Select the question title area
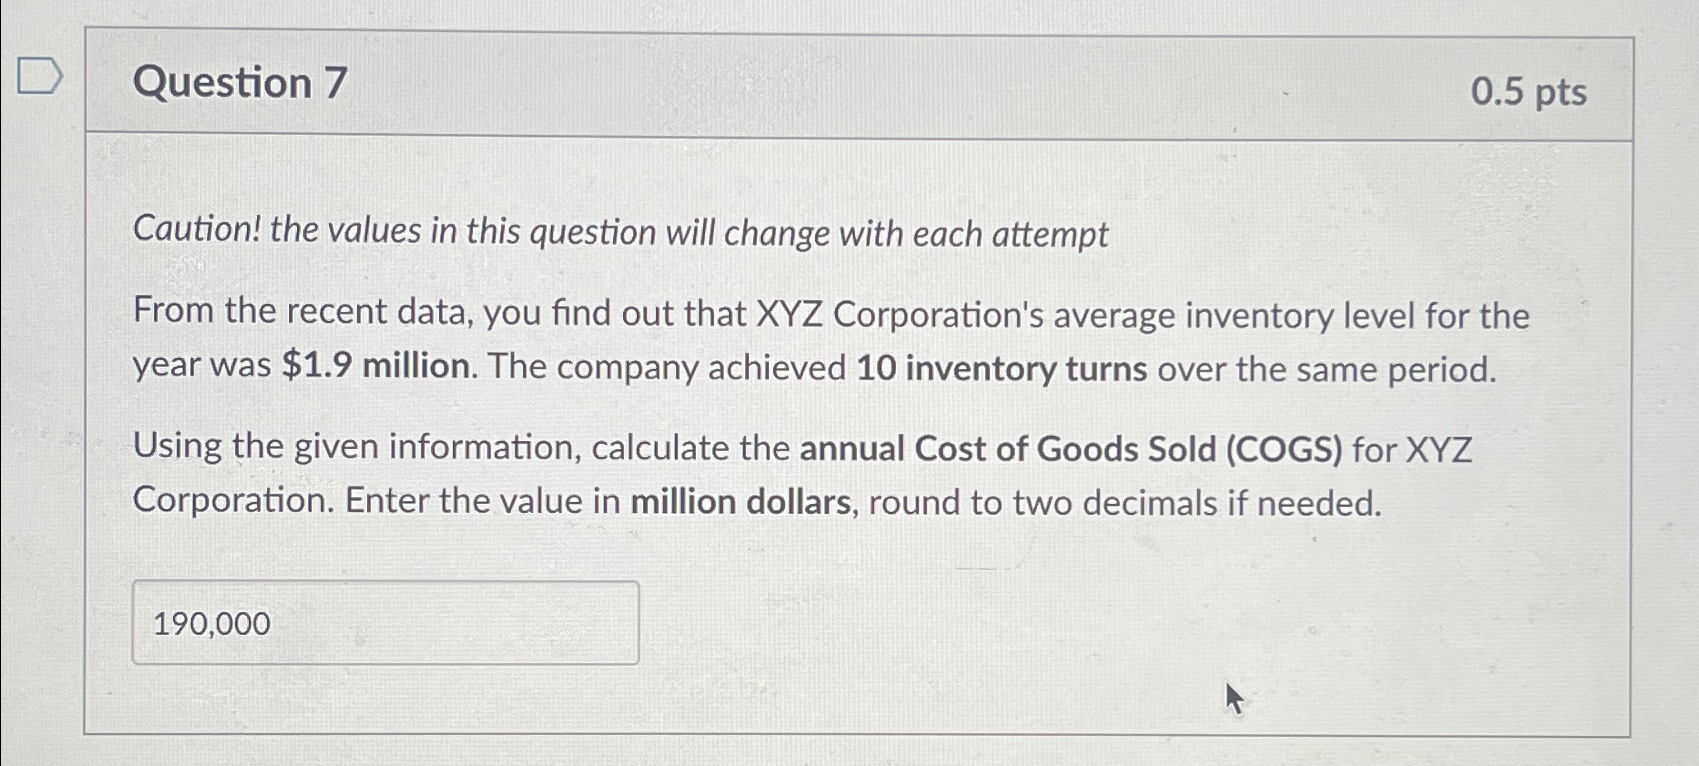This screenshot has width=1699, height=766. (x=240, y=83)
